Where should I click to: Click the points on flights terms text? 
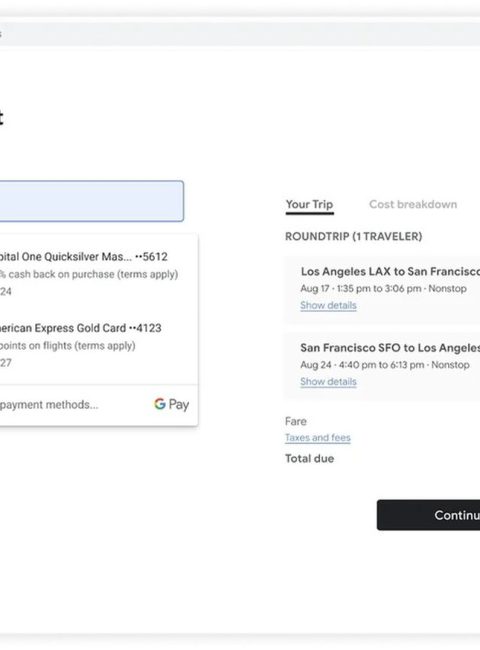pos(68,346)
